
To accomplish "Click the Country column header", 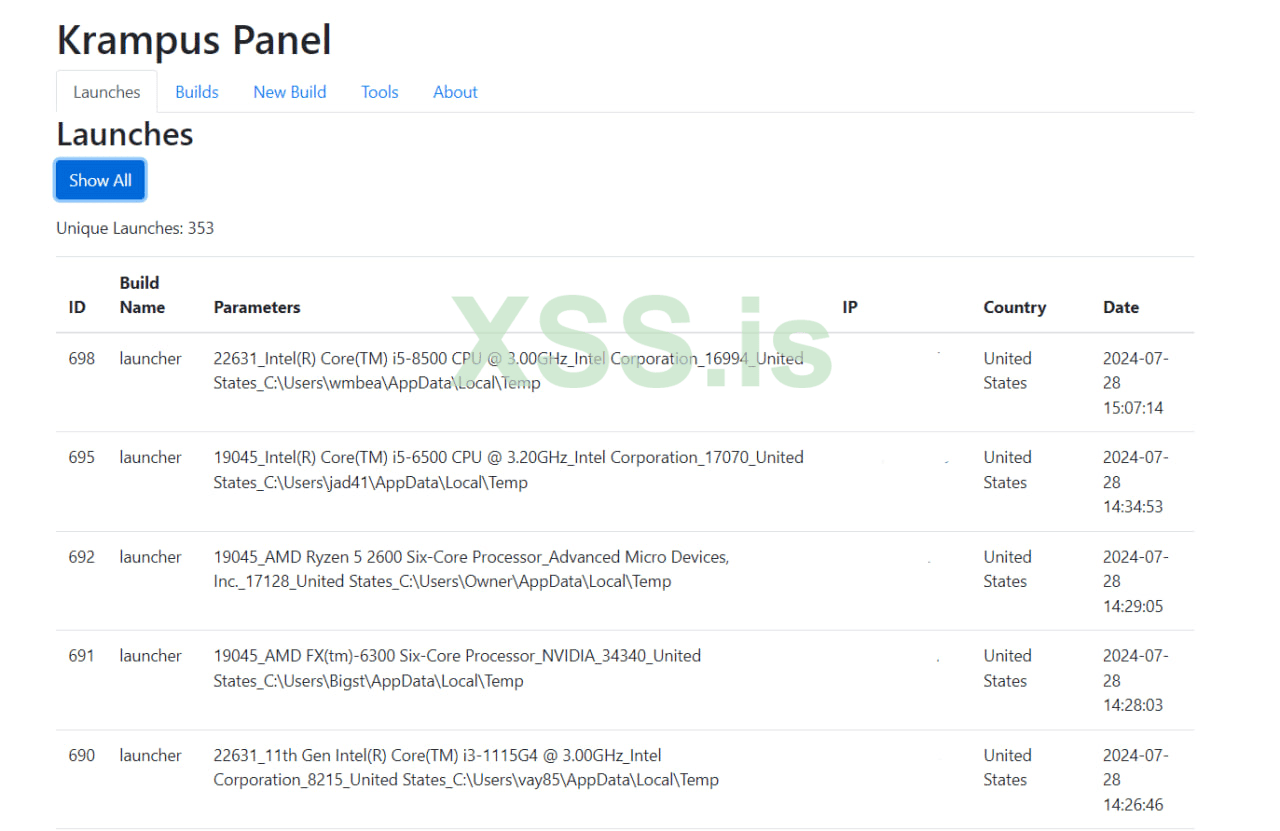I will (1014, 308).
